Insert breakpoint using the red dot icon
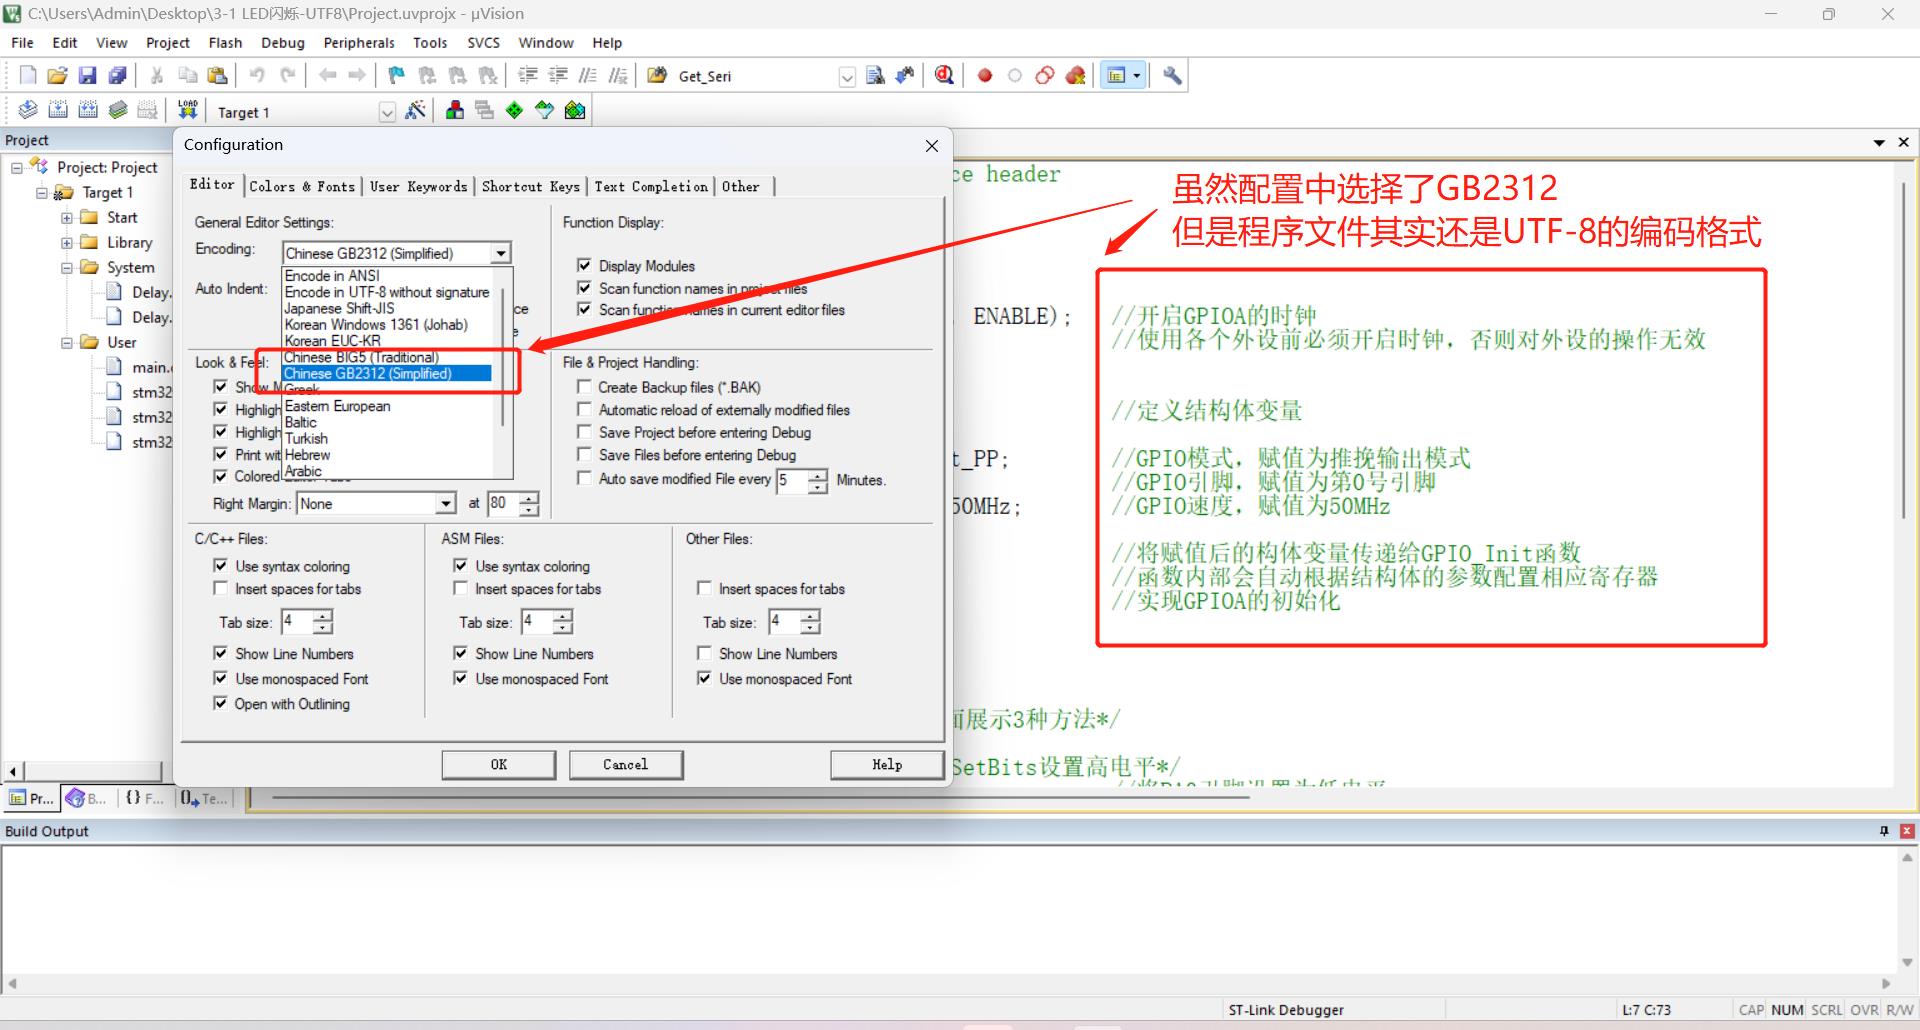 click(x=985, y=75)
